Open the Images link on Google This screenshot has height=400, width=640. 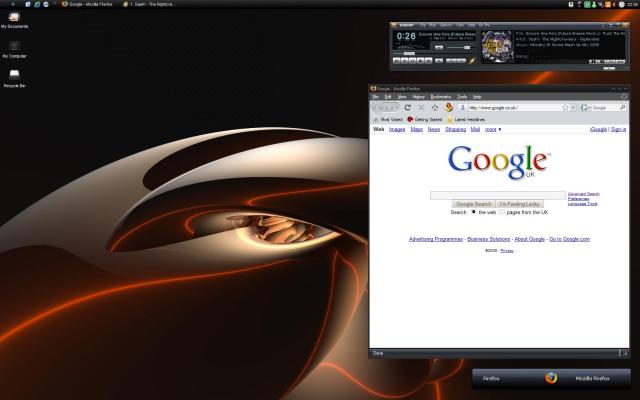397,129
